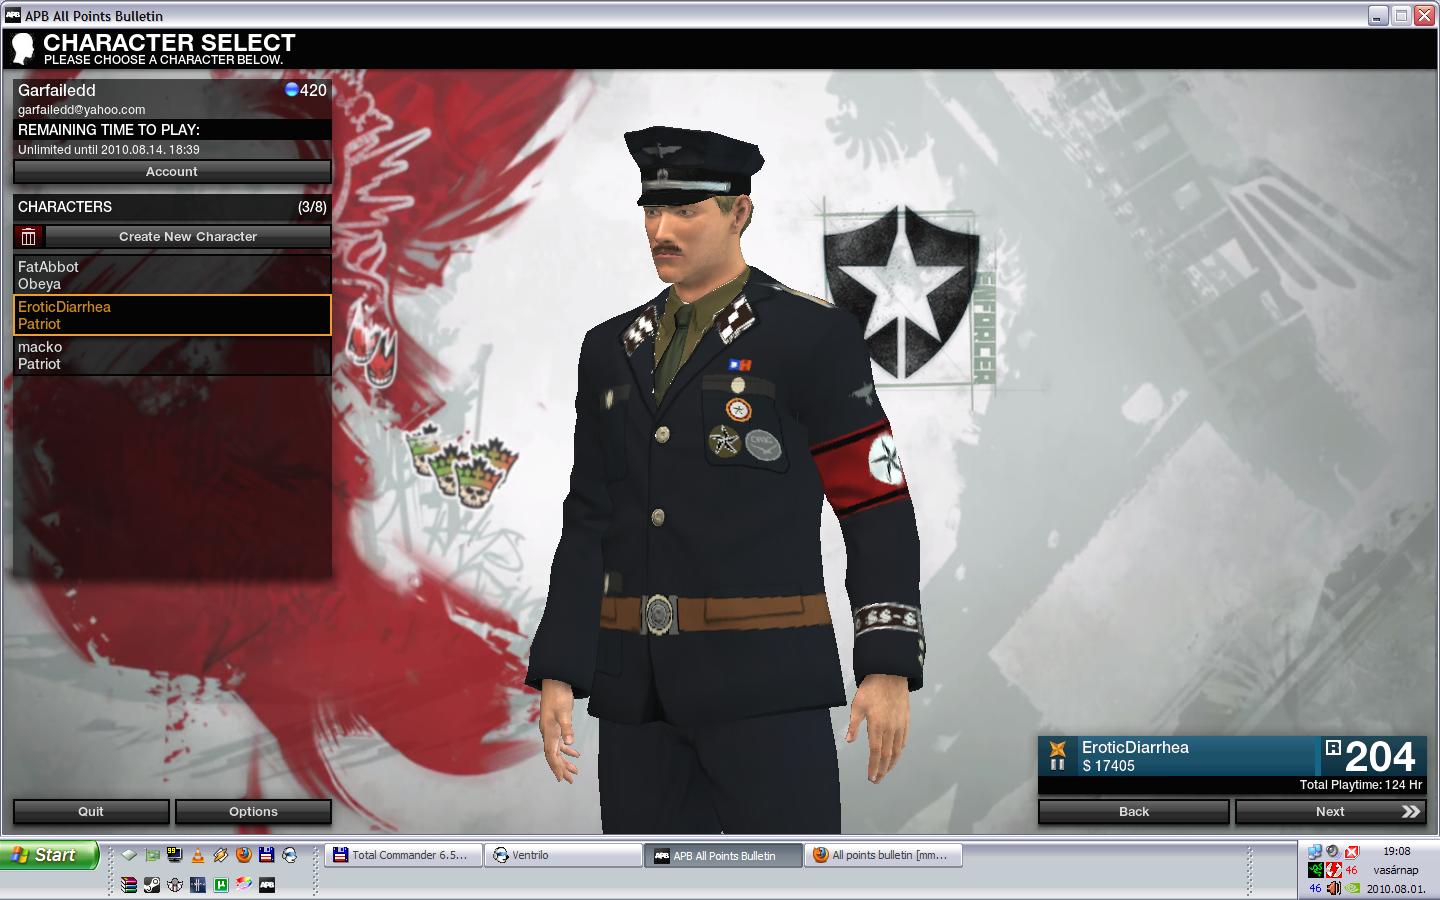Open the Options button
The image size is (1440, 900).
coord(253,811)
